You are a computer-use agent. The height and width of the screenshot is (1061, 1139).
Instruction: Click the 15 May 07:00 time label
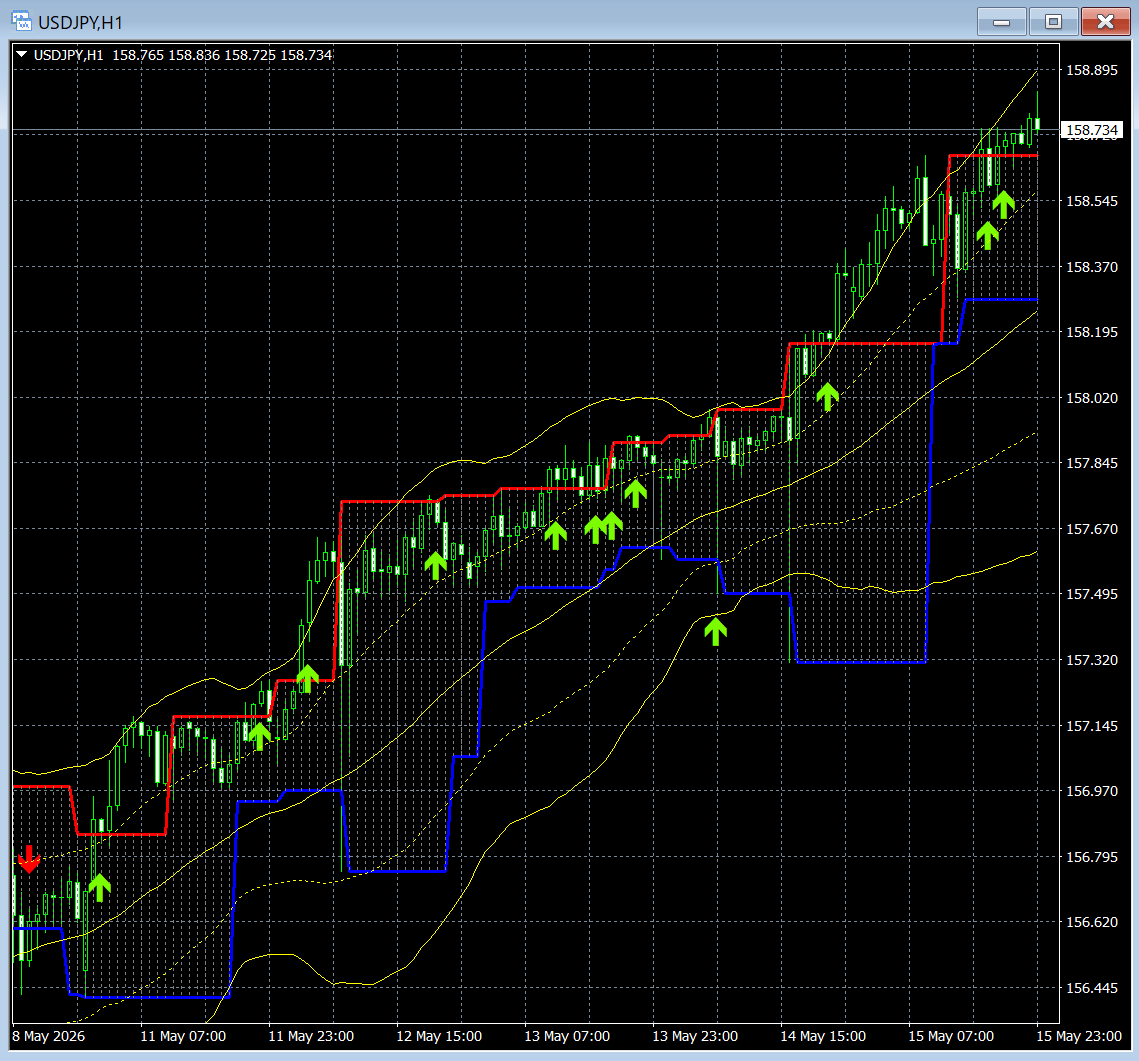(951, 1036)
